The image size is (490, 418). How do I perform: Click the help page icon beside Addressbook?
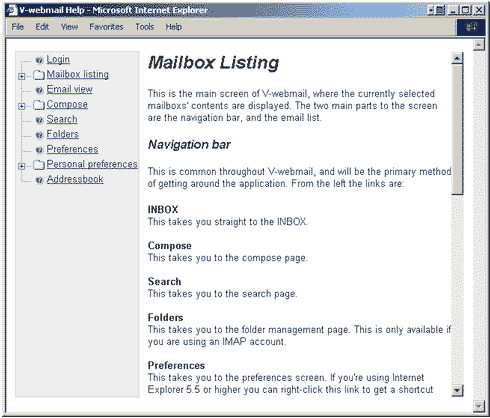click(x=39, y=180)
